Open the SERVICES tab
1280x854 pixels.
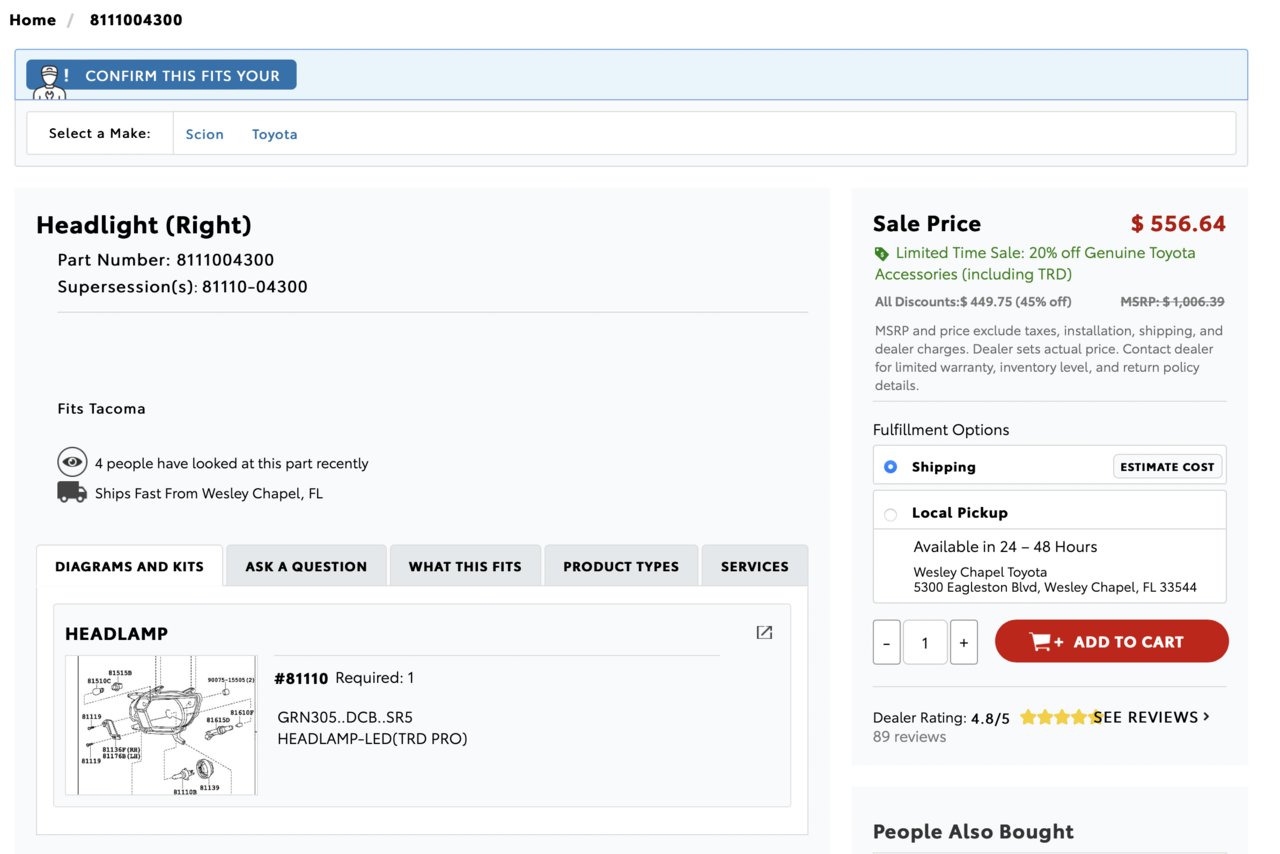(x=755, y=566)
